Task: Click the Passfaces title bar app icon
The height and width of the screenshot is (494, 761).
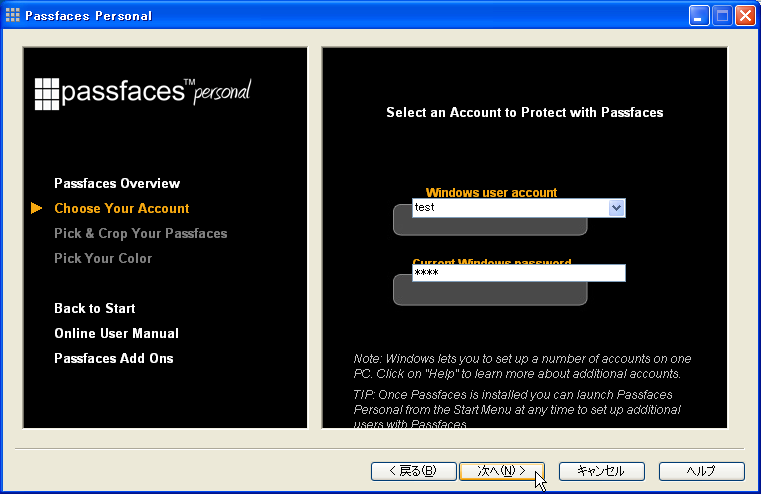Action: (x=13, y=16)
